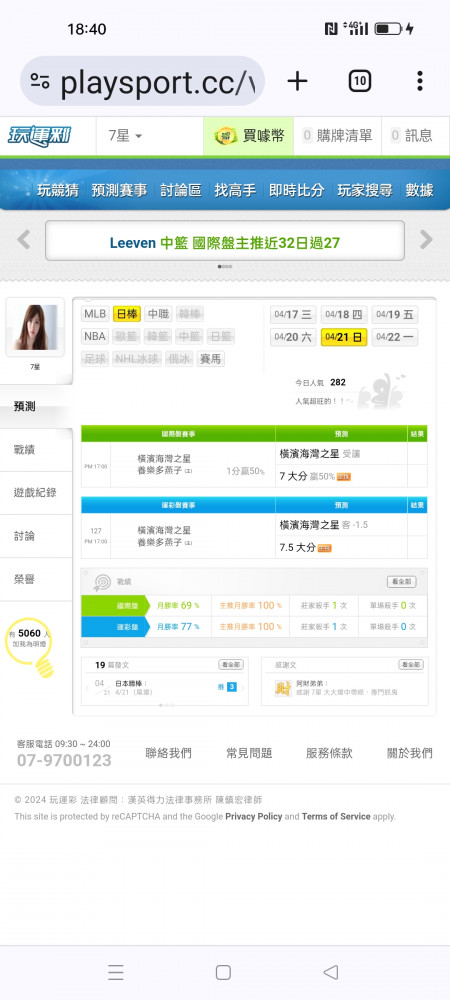Open 找高手 in navigation menu
The width and height of the screenshot is (450, 1000).
click(235, 190)
